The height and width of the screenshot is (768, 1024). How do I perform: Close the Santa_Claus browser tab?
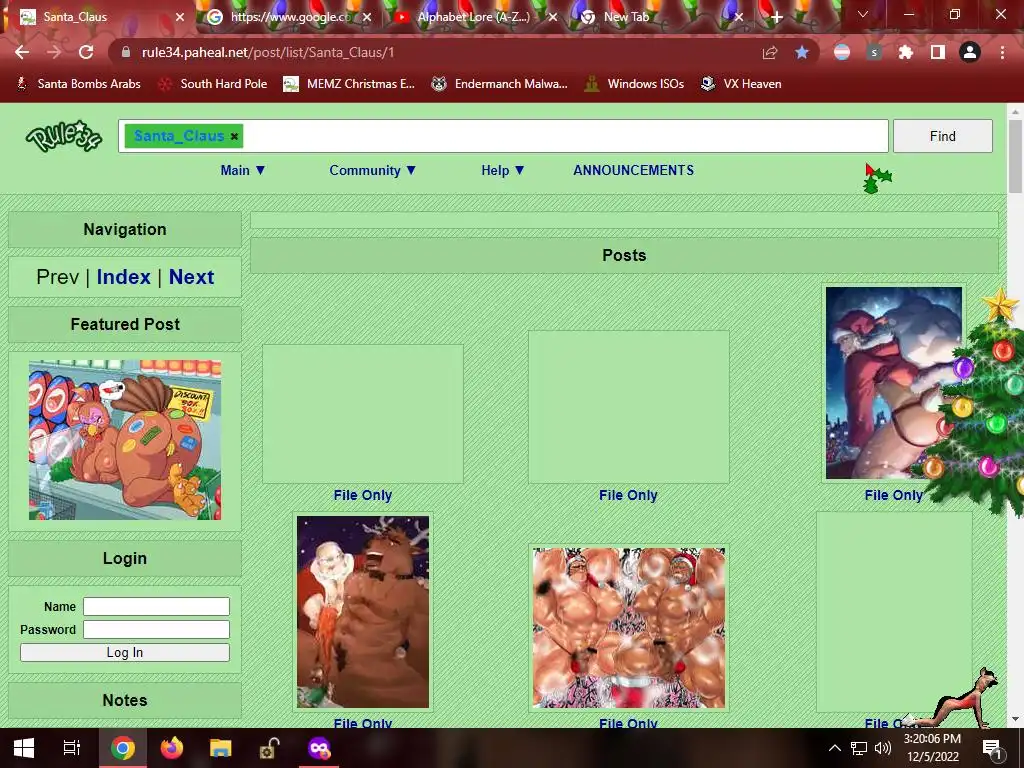pyautogui.click(x=180, y=17)
